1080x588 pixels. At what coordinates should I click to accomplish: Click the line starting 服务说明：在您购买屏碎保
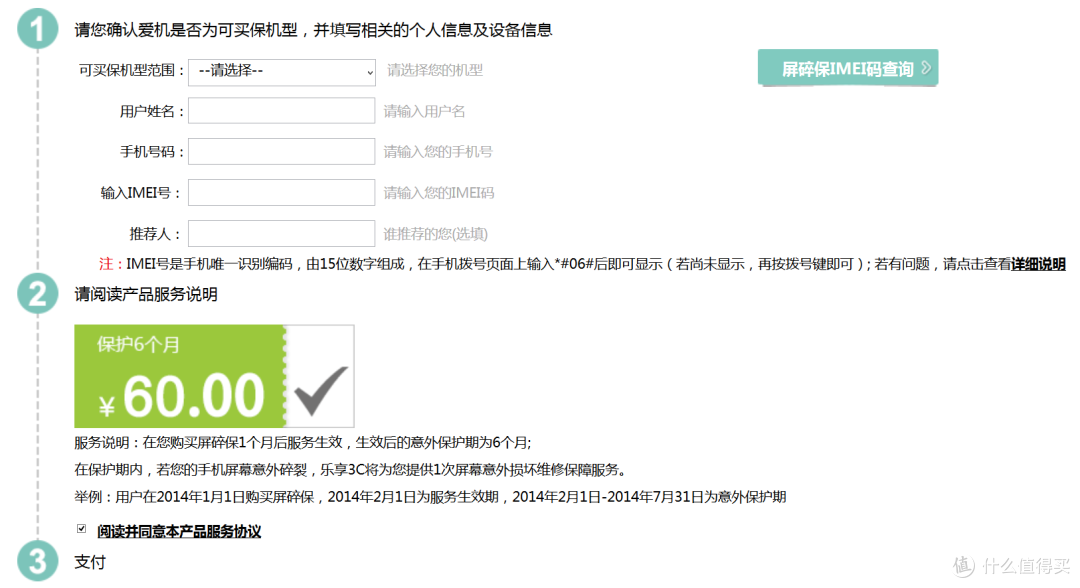pyautogui.click(x=303, y=443)
